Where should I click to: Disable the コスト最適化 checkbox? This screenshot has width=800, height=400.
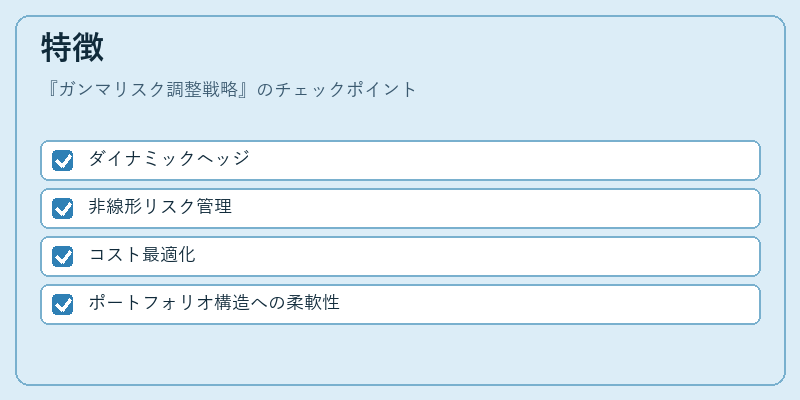click(x=62, y=256)
